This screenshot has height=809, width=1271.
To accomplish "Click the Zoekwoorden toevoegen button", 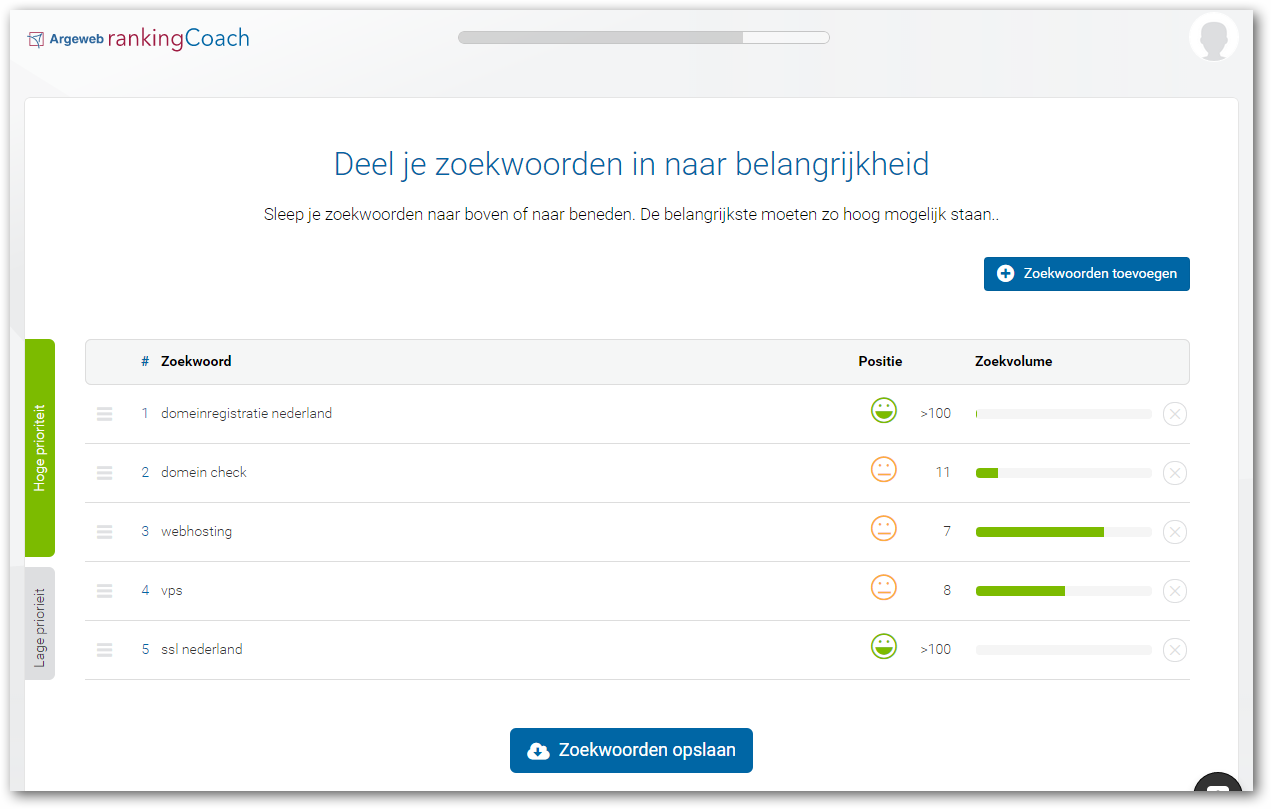I will coord(1087,274).
